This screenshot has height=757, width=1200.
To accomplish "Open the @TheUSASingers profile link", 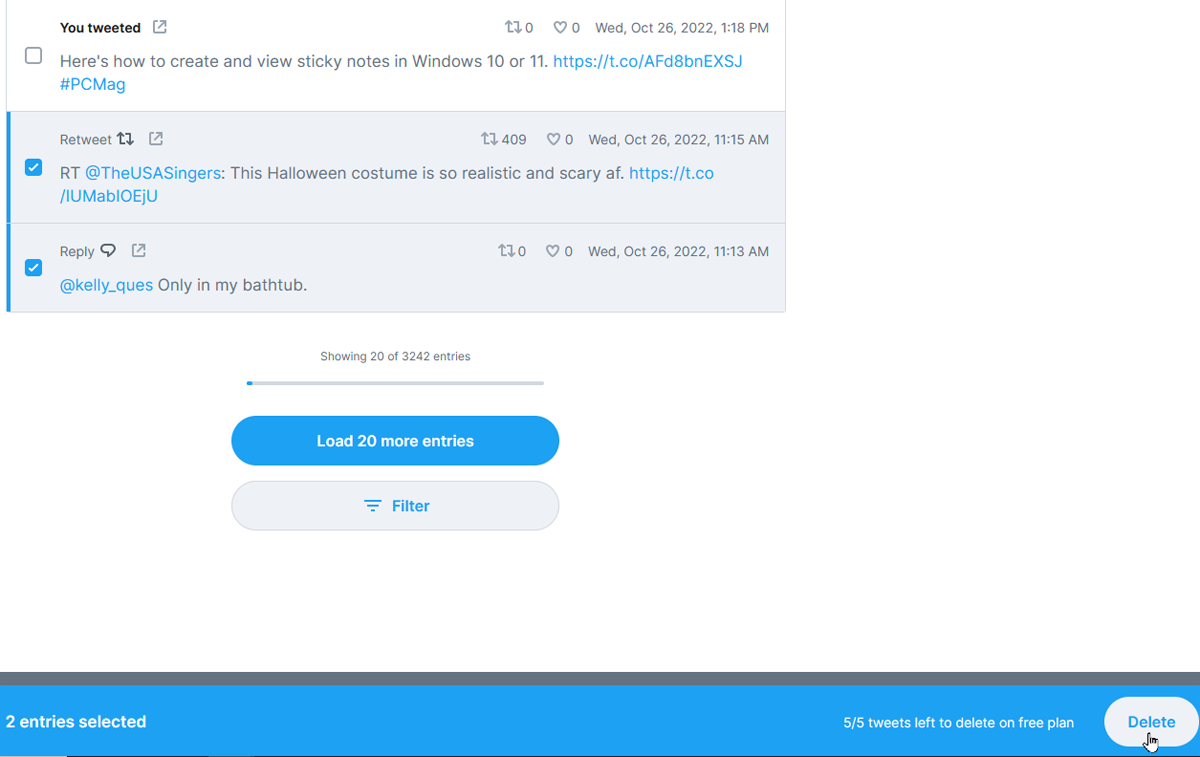I will pos(153,173).
